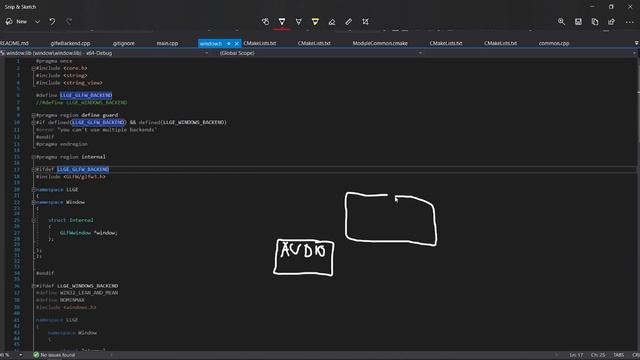The image size is (640, 360).
Task: Click the GLFWwindow *window; line
Action: point(89,233)
